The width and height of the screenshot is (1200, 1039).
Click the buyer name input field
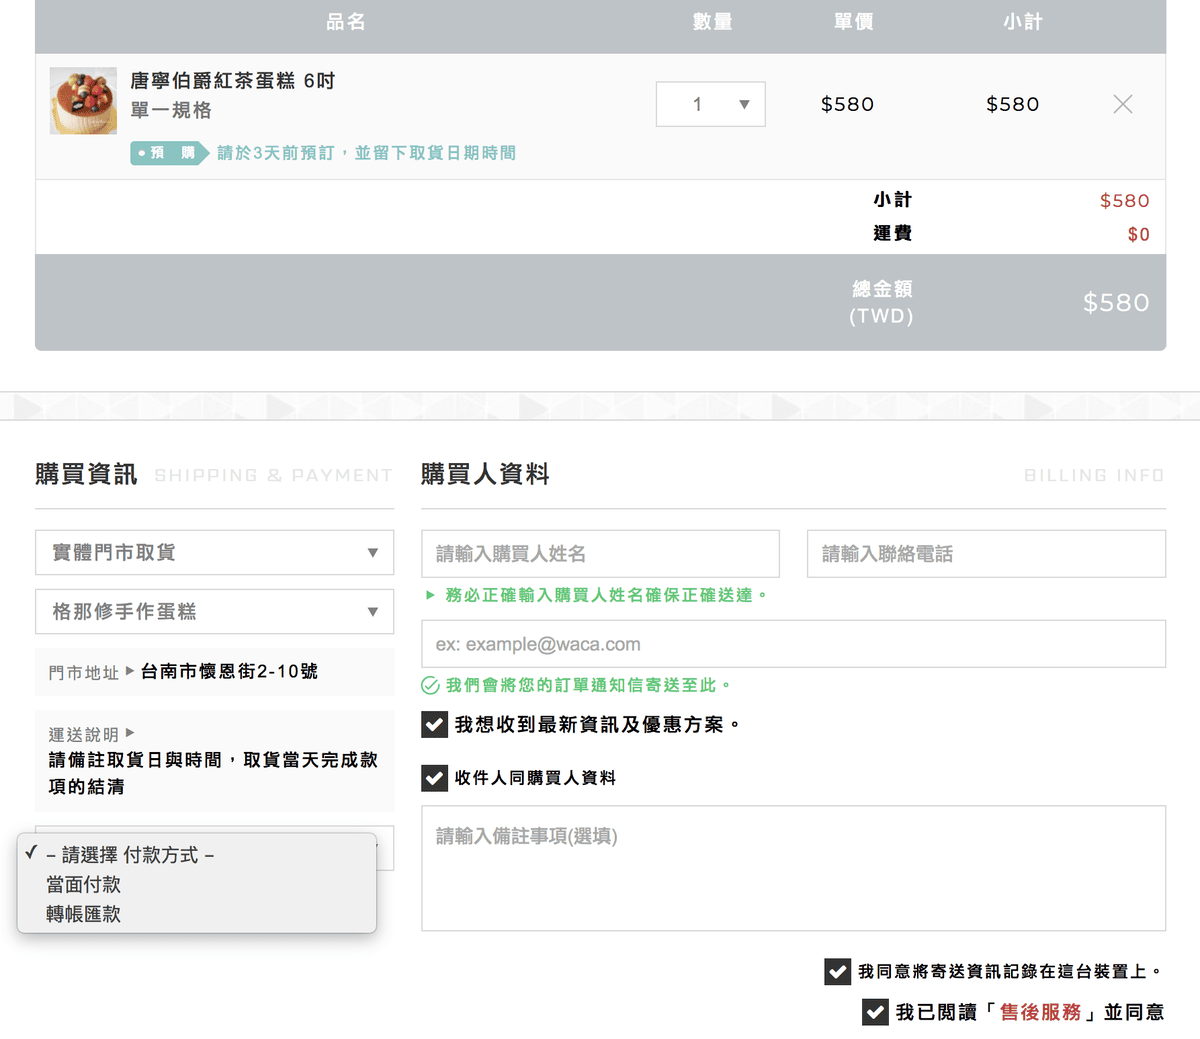pyautogui.click(x=600, y=554)
